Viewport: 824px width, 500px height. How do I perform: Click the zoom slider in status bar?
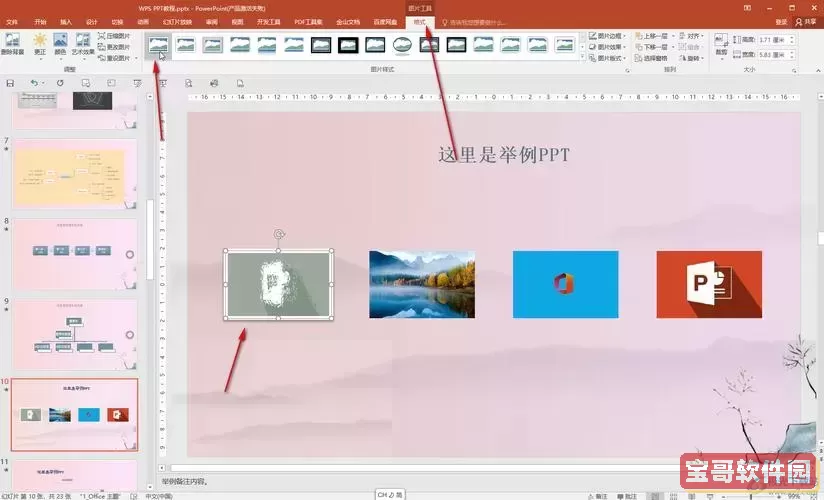coord(750,496)
